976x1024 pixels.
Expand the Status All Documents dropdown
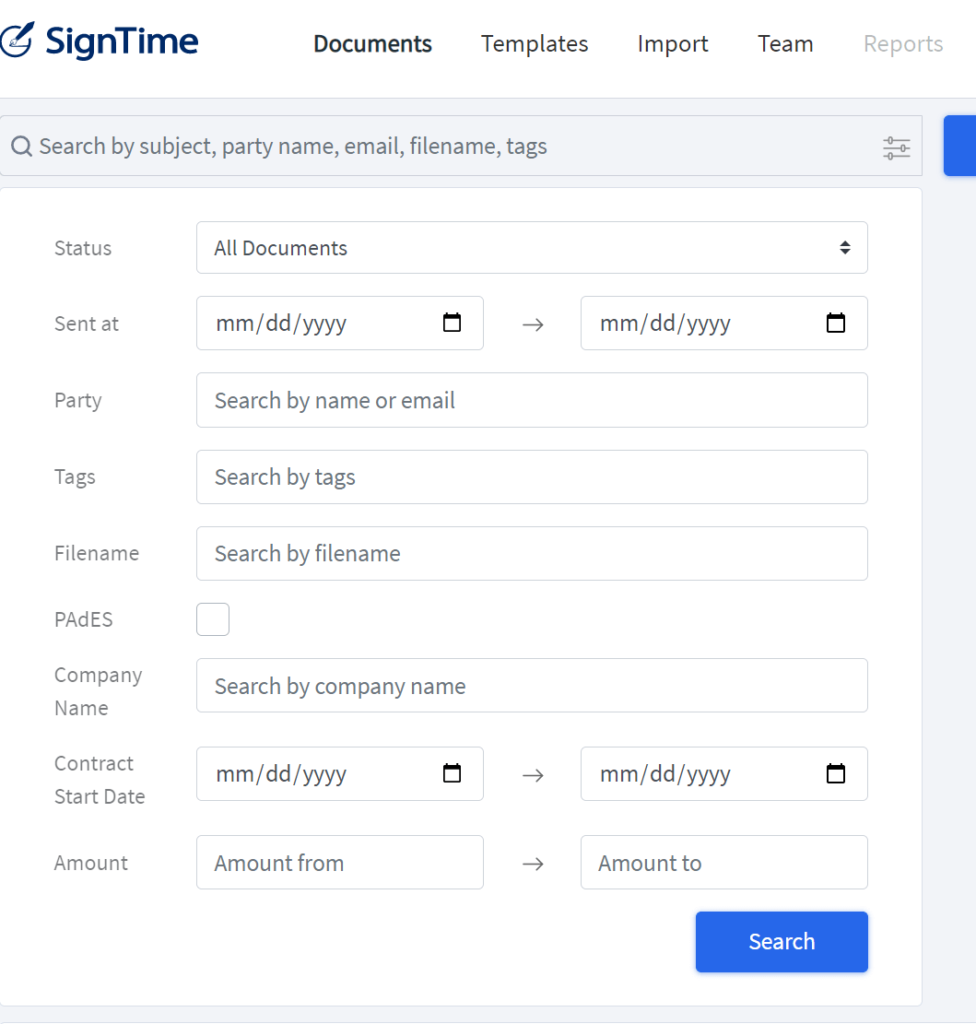point(532,248)
